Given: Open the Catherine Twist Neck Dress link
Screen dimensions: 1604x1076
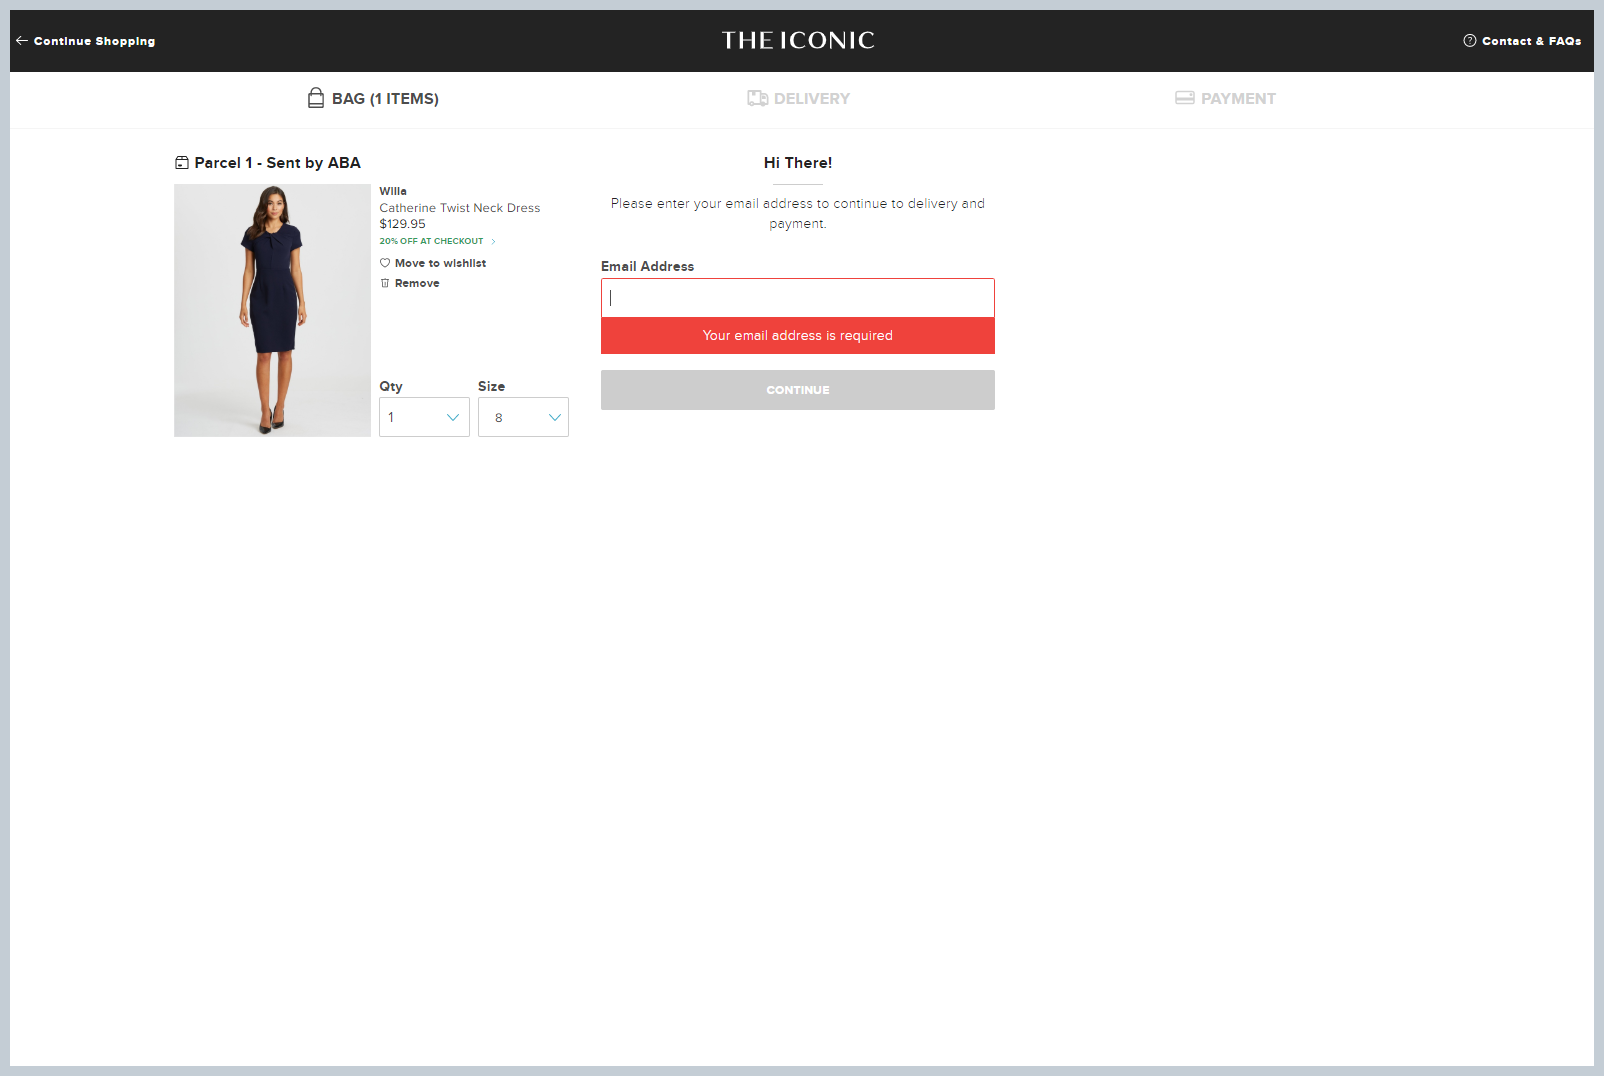Looking at the screenshot, I should [x=459, y=208].
